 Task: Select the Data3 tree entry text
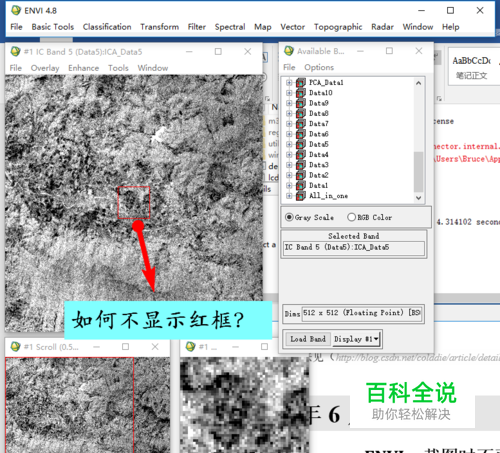(319, 165)
